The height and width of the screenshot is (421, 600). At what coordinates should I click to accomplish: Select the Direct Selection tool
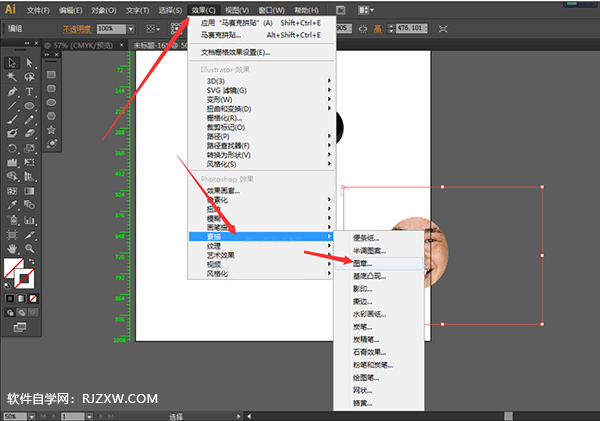pos(29,63)
